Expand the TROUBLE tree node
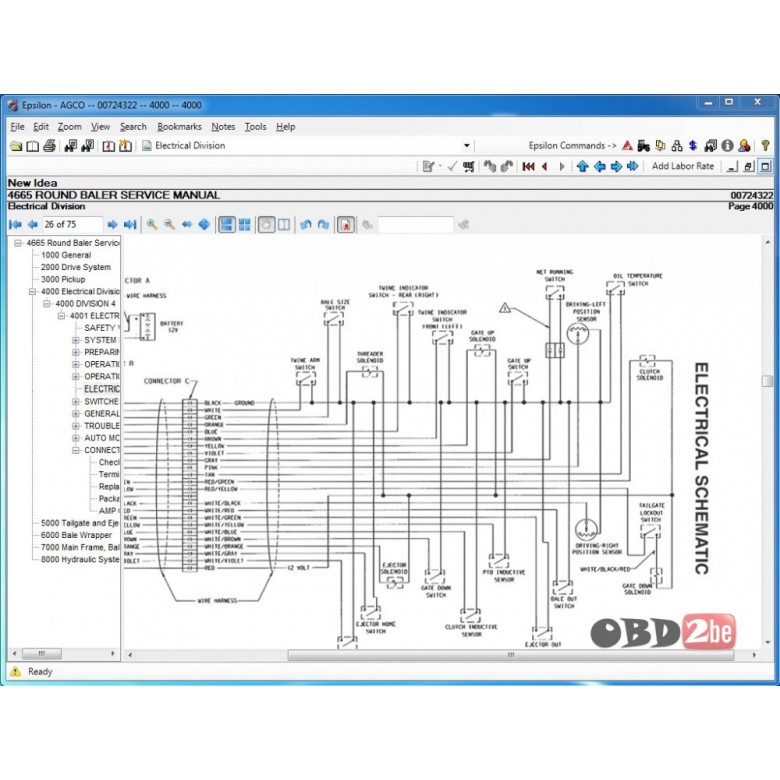Image resolution: width=780 pixels, height=780 pixels. pos(76,426)
